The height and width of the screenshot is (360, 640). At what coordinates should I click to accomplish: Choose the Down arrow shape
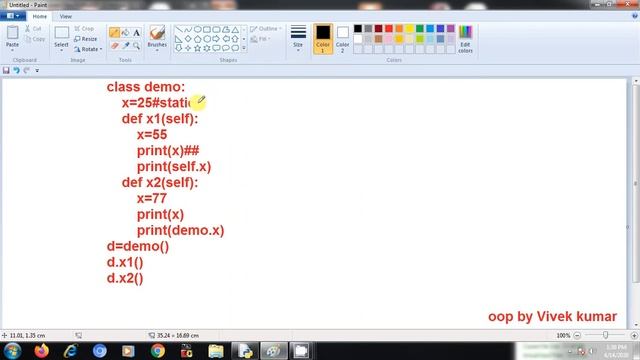(178, 48)
